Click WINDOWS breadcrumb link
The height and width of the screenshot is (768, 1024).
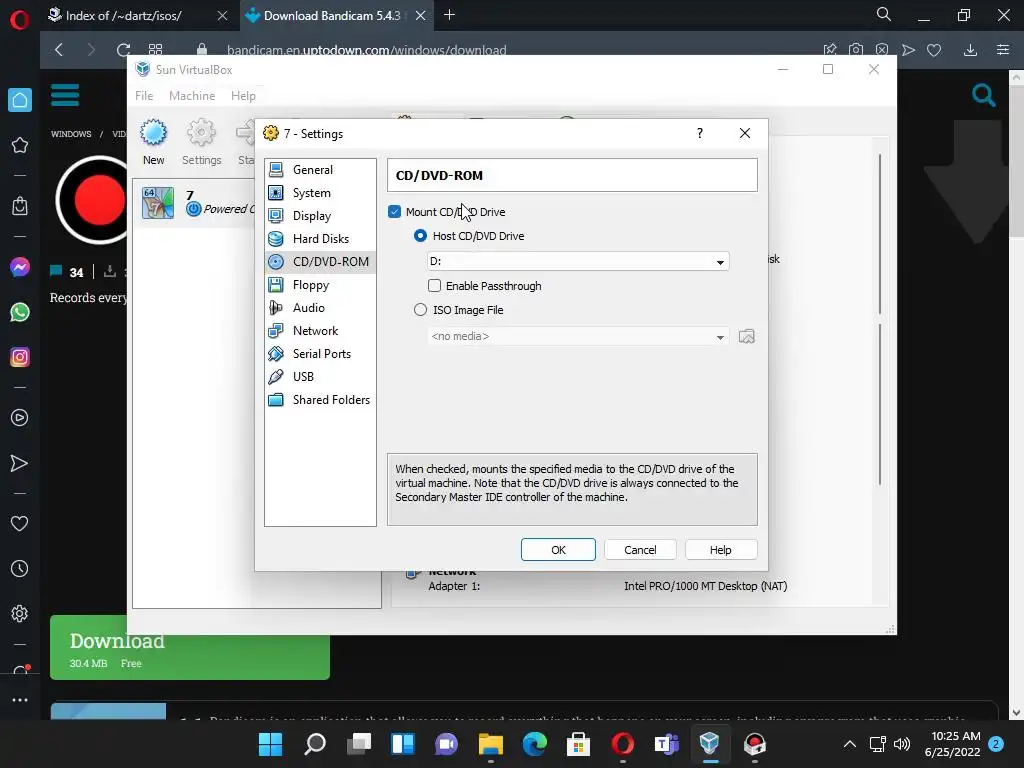[x=71, y=134]
